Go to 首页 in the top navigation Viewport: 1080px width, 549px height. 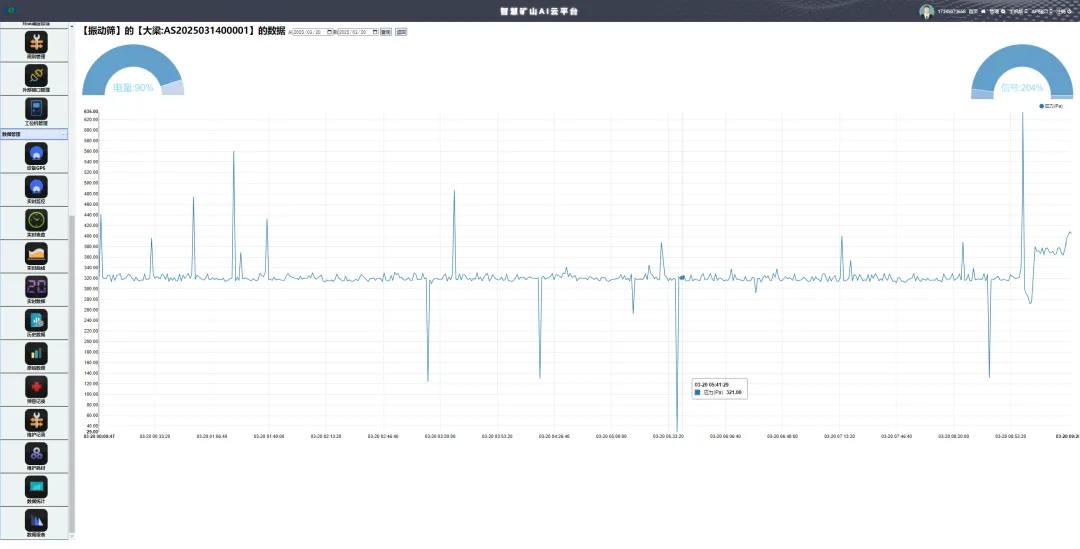click(x=973, y=11)
